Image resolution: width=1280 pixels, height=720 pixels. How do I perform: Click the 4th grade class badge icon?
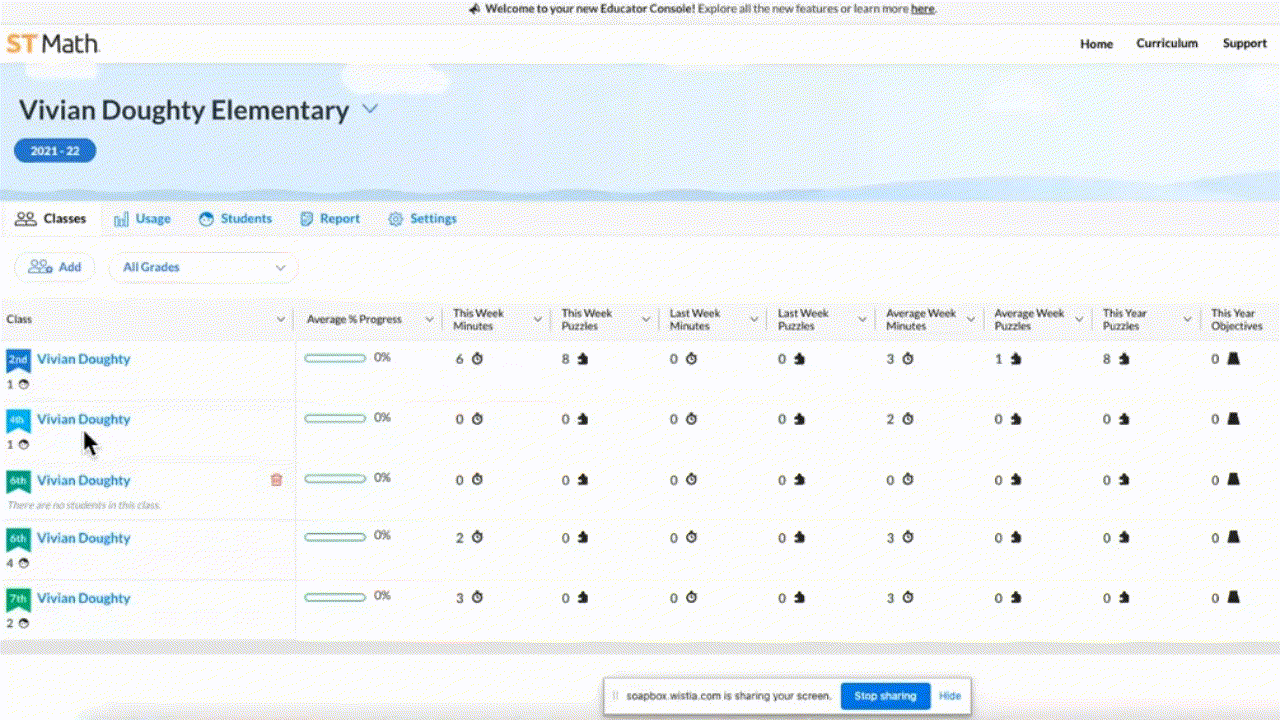pos(18,420)
